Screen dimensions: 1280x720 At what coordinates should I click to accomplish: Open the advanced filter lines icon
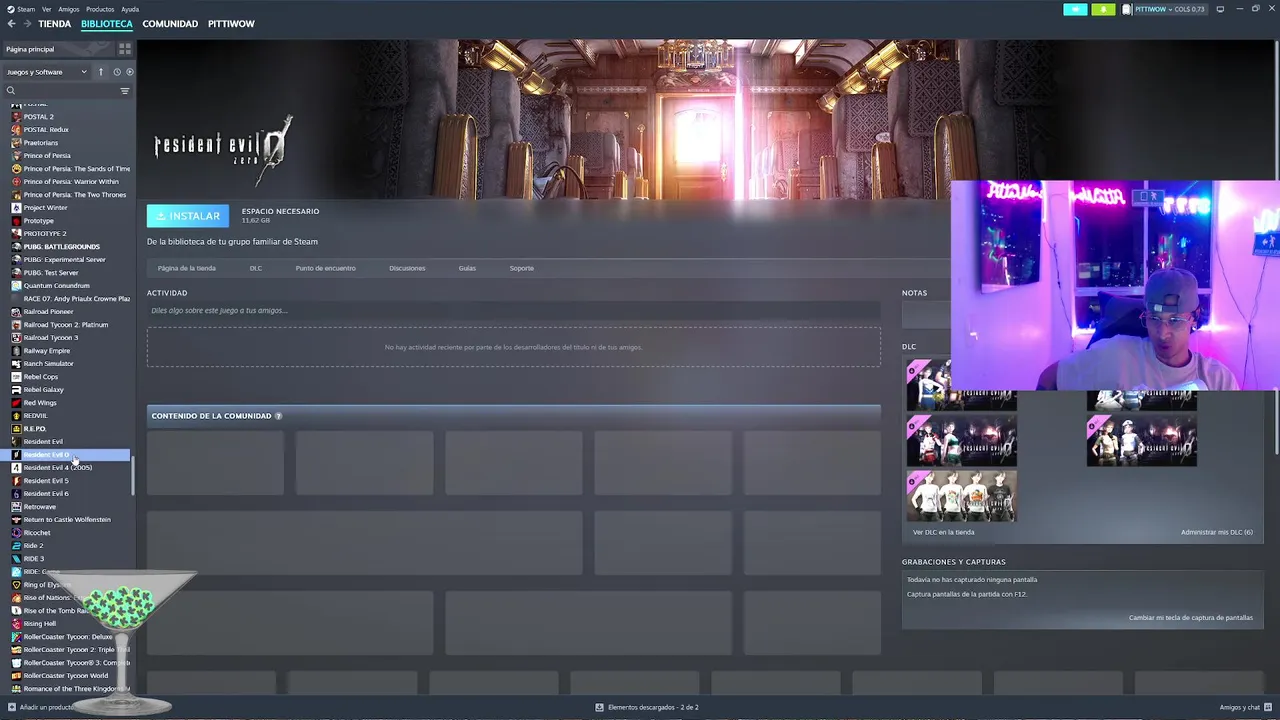(x=125, y=91)
